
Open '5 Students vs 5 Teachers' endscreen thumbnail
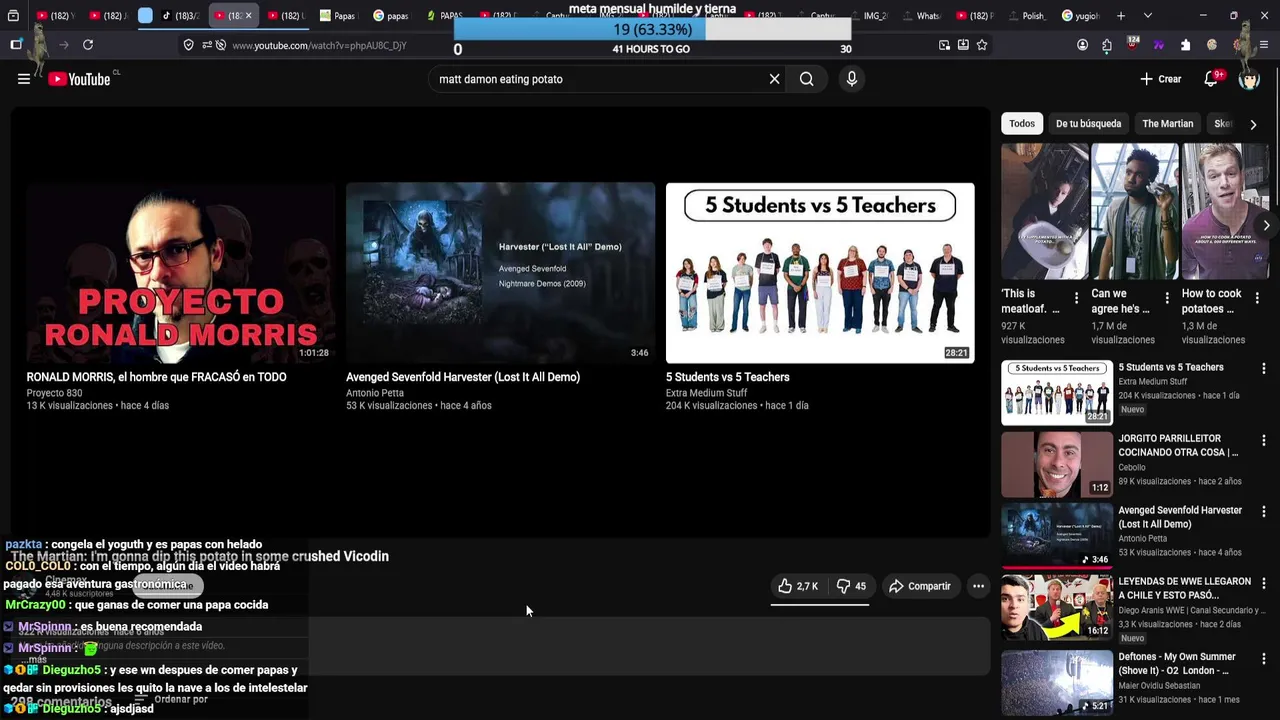[820, 272]
